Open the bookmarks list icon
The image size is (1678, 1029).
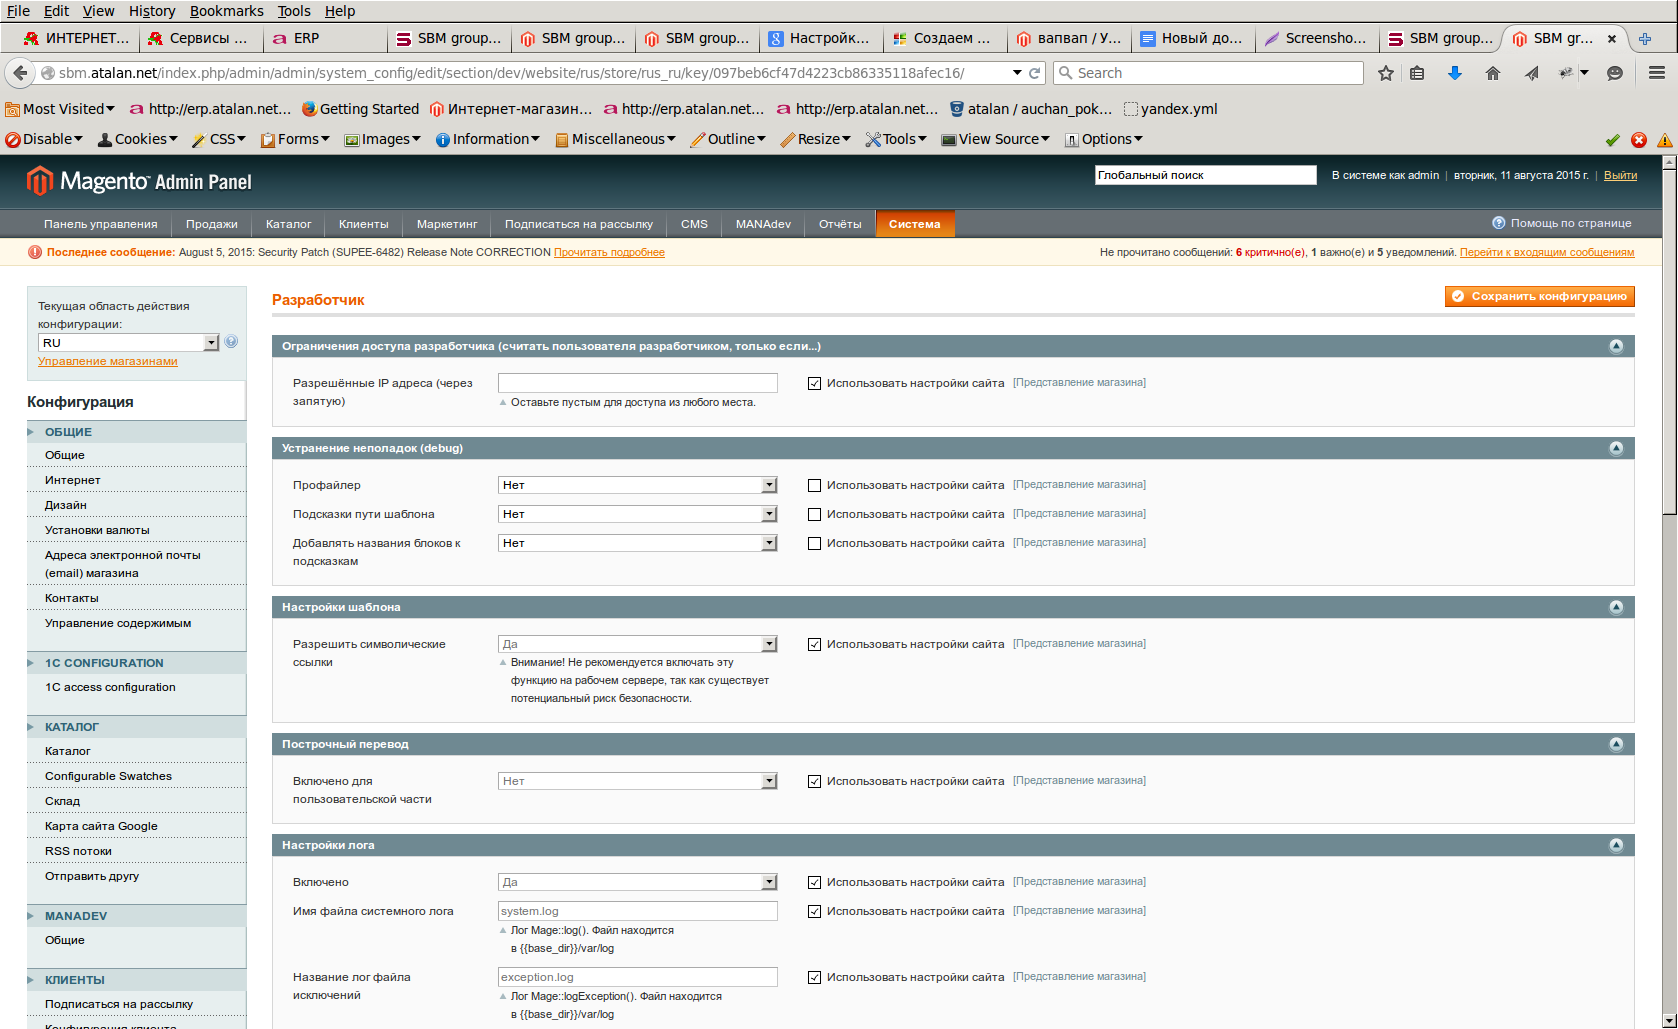(x=1417, y=73)
